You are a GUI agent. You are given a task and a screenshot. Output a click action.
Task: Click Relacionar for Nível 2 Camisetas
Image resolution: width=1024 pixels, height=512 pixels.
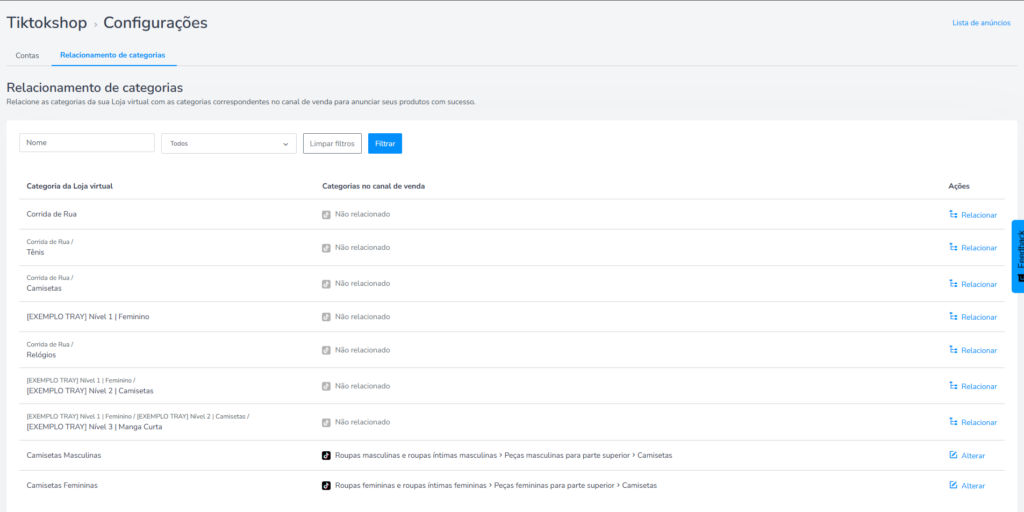[972, 386]
